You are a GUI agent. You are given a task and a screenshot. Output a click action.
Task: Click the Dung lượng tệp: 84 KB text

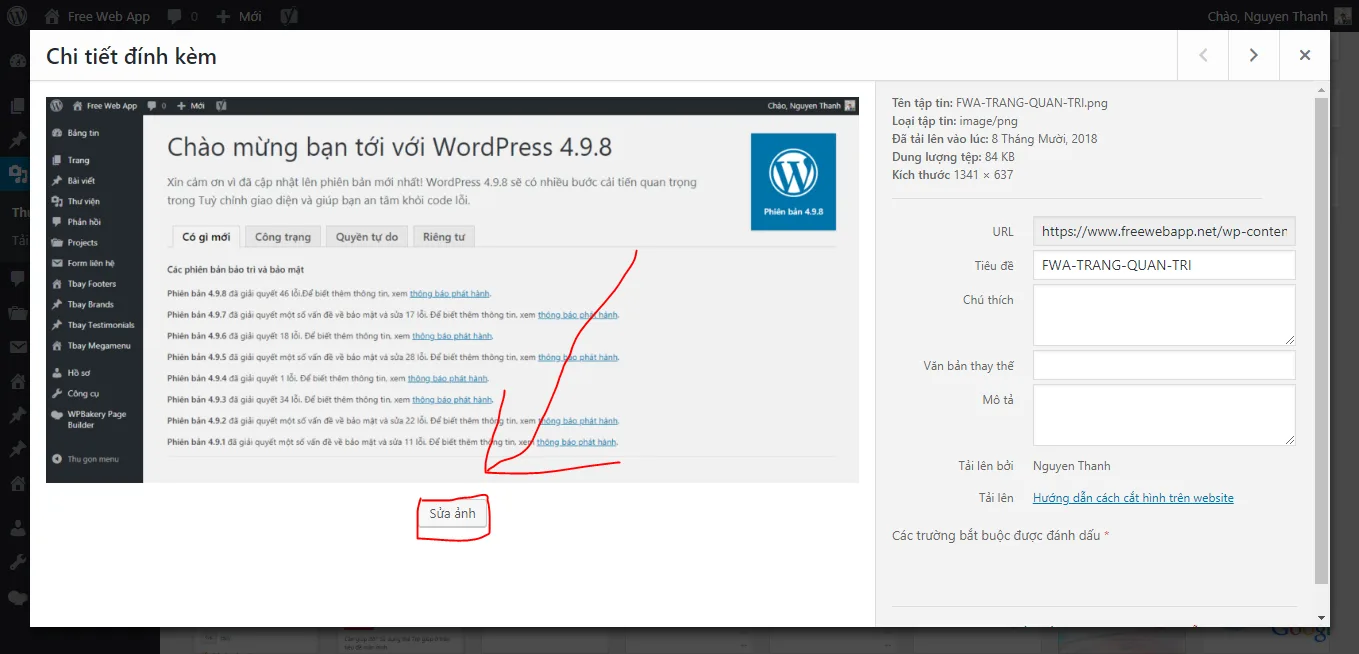[x=953, y=157]
